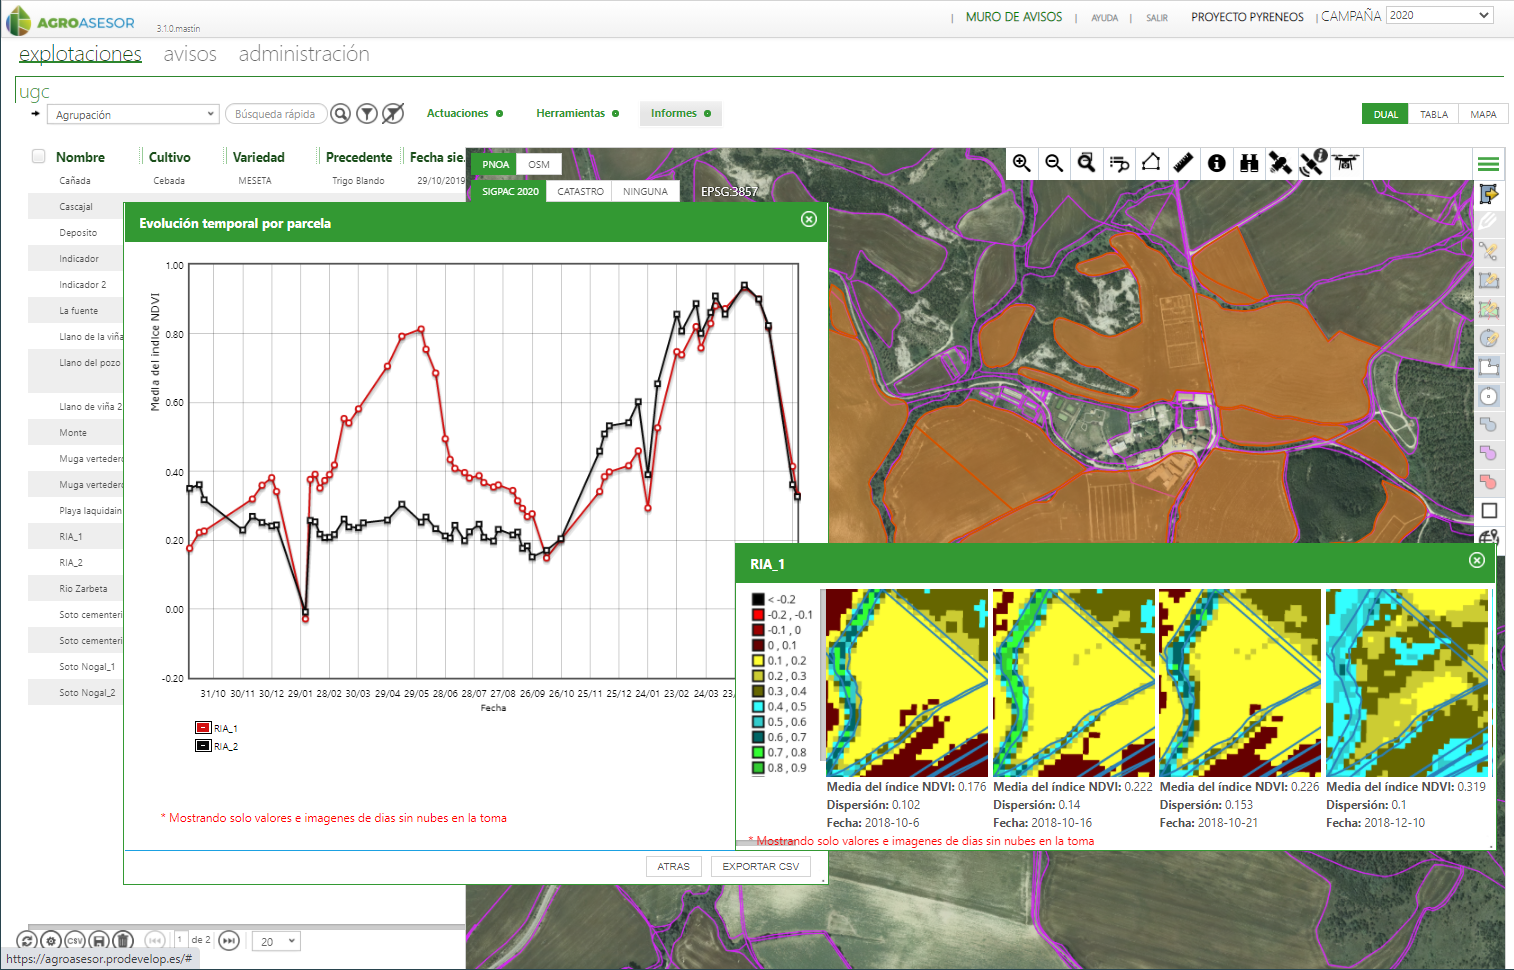
Task: Click the search magnifier button next to Búsqueda rápida
Action: click(x=341, y=114)
